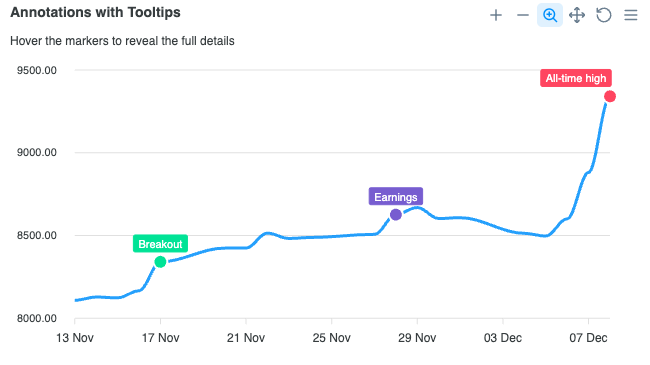Click the 'Annotations with Tooltips' chart title
Viewport: 650px width, 365px height.
pos(95,12)
